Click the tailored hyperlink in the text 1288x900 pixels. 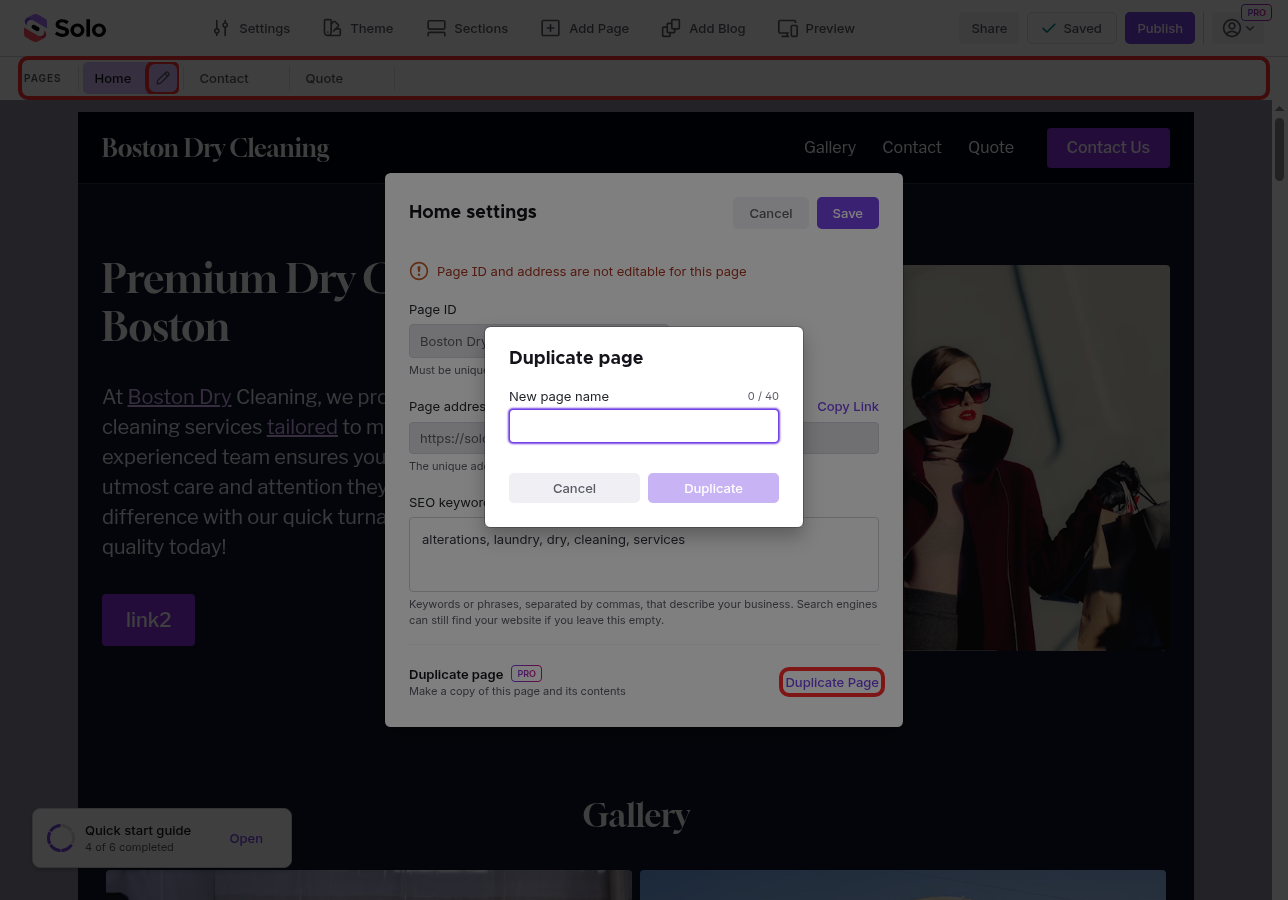click(x=302, y=427)
